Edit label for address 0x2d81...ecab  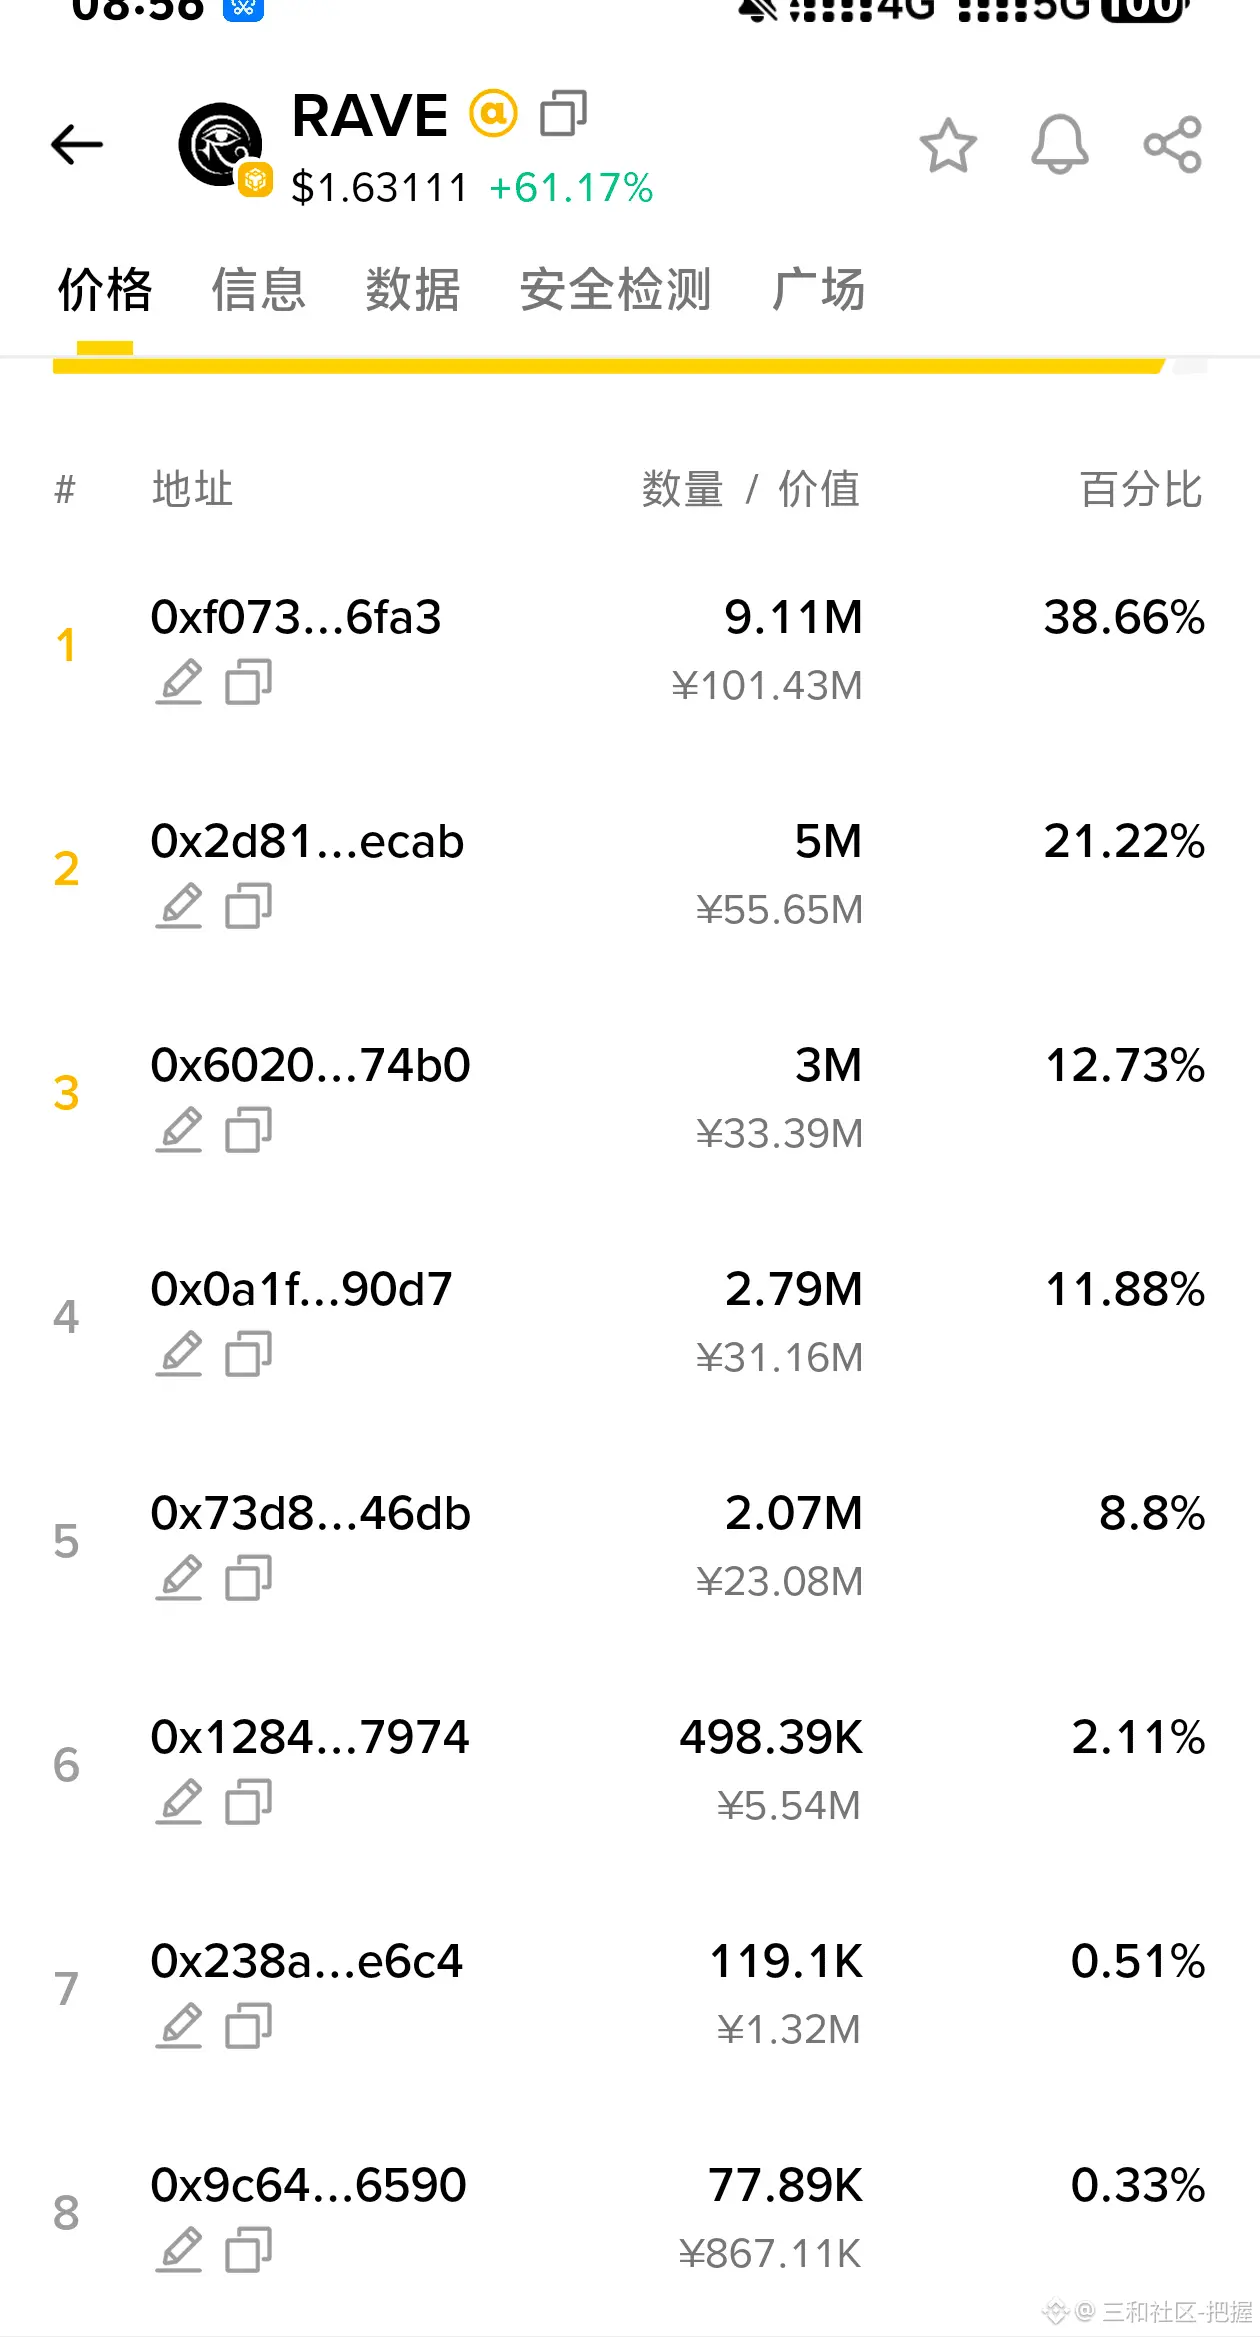[179, 907]
